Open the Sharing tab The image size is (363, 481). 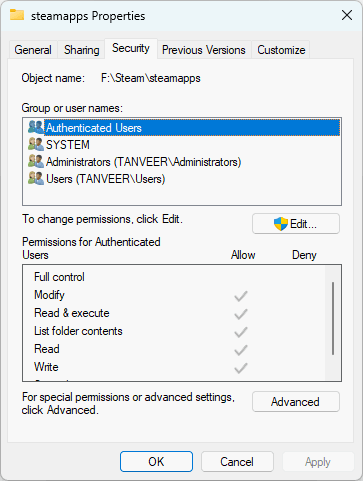[x=82, y=50]
